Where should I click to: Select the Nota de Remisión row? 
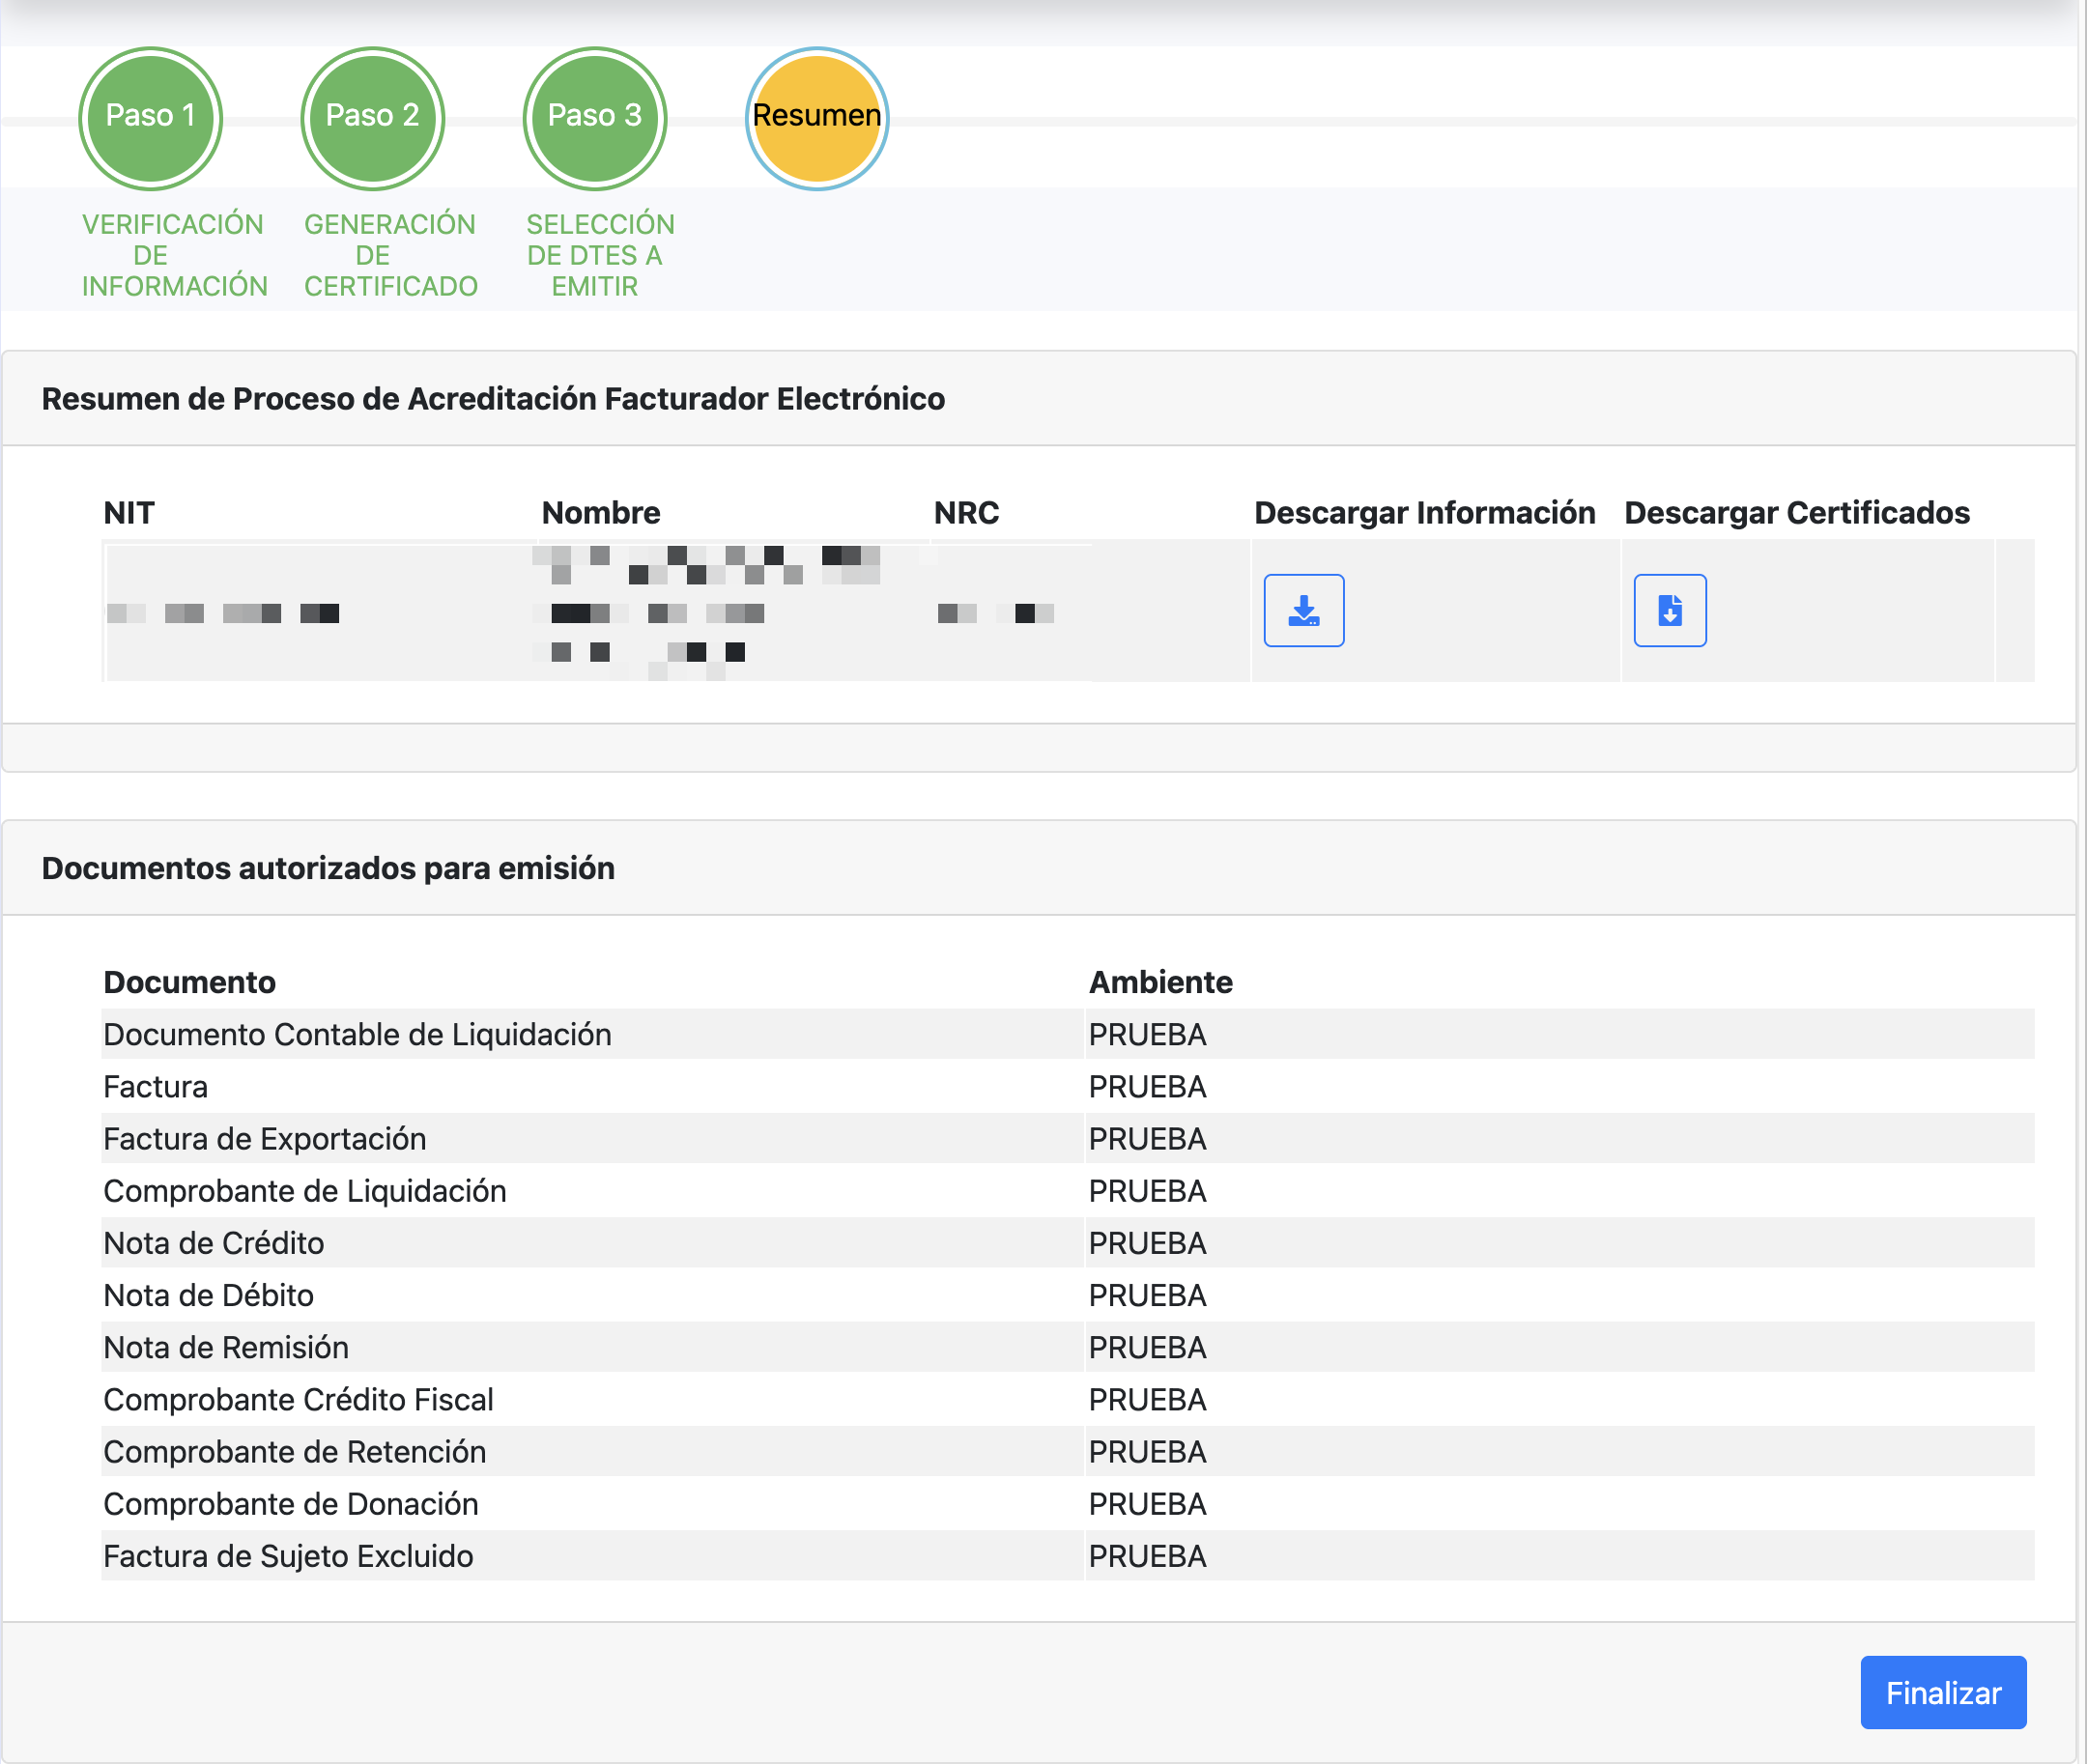pyautogui.click(x=226, y=1347)
